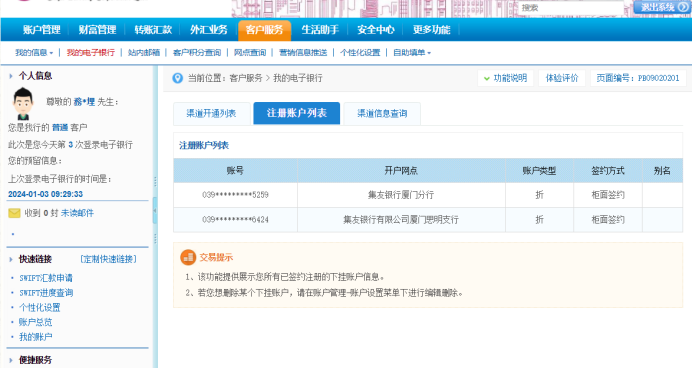Open SWIFT汇款申请 quick link
The width and height of the screenshot is (693, 368).
coord(46,278)
